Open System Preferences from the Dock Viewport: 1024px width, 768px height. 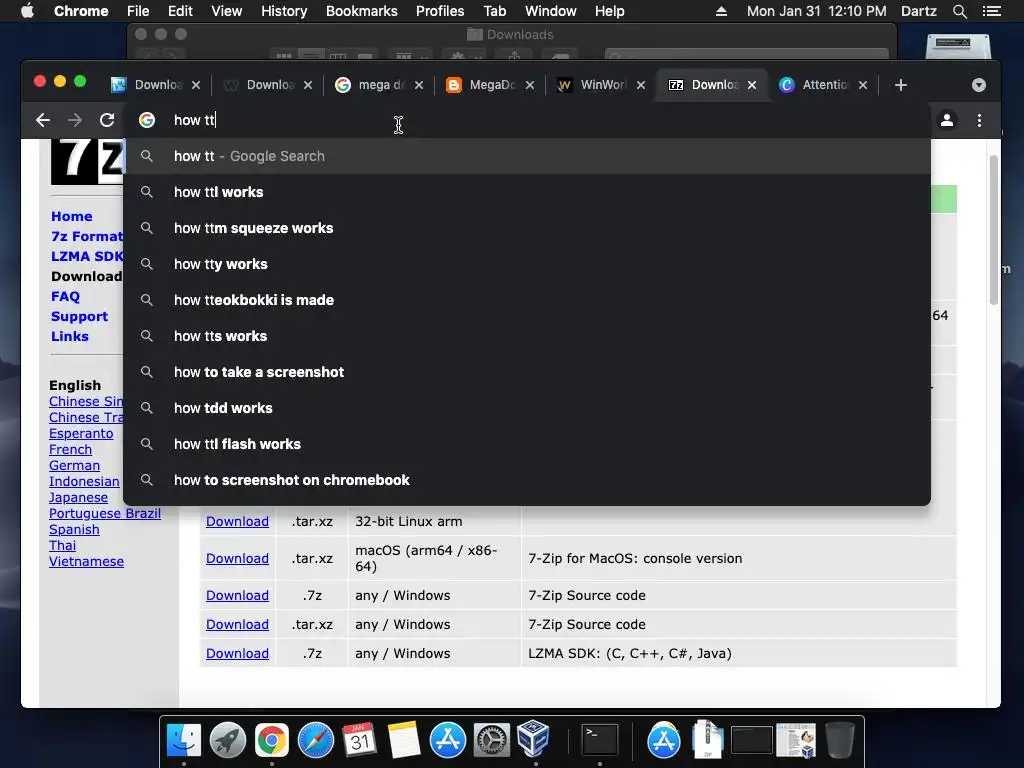coord(491,740)
